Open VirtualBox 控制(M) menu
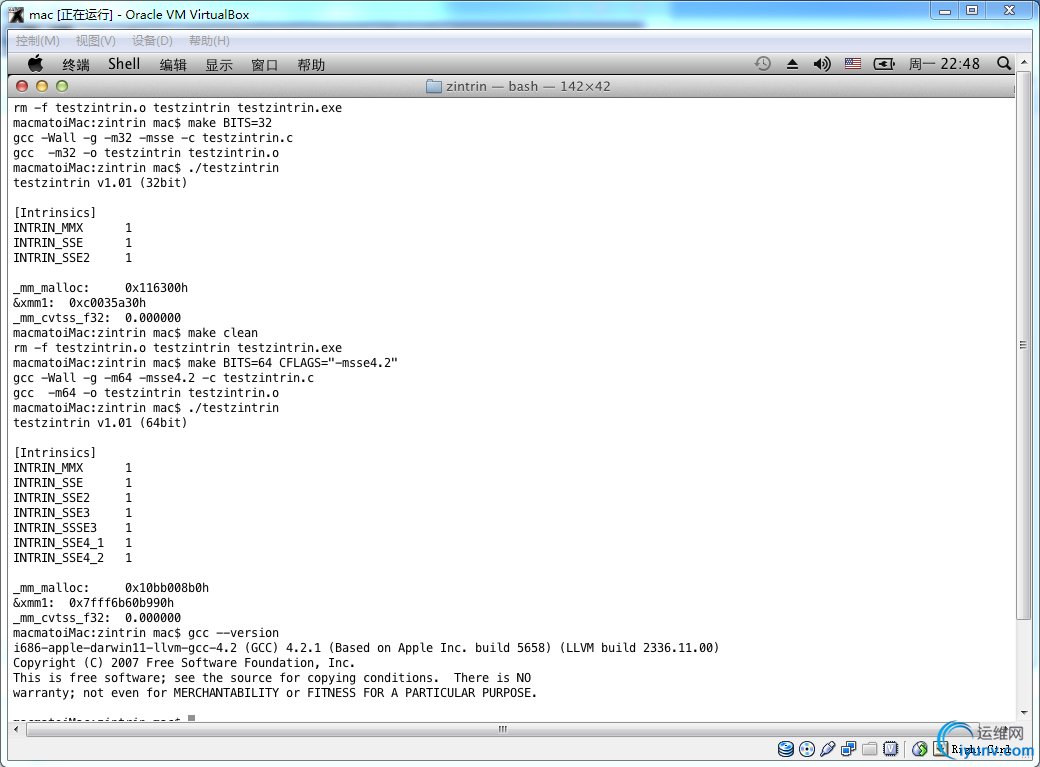 pos(38,40)
